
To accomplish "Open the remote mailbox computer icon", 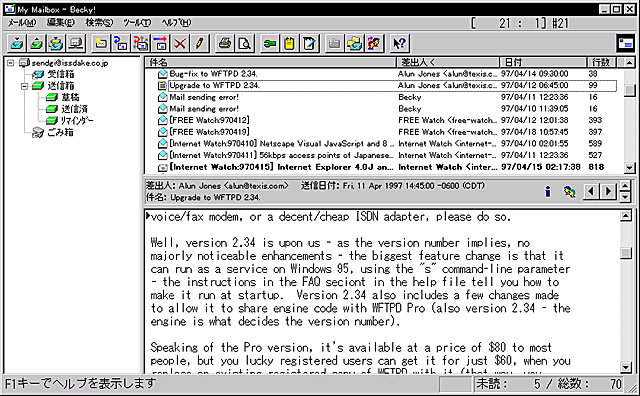I will [76, 43].
